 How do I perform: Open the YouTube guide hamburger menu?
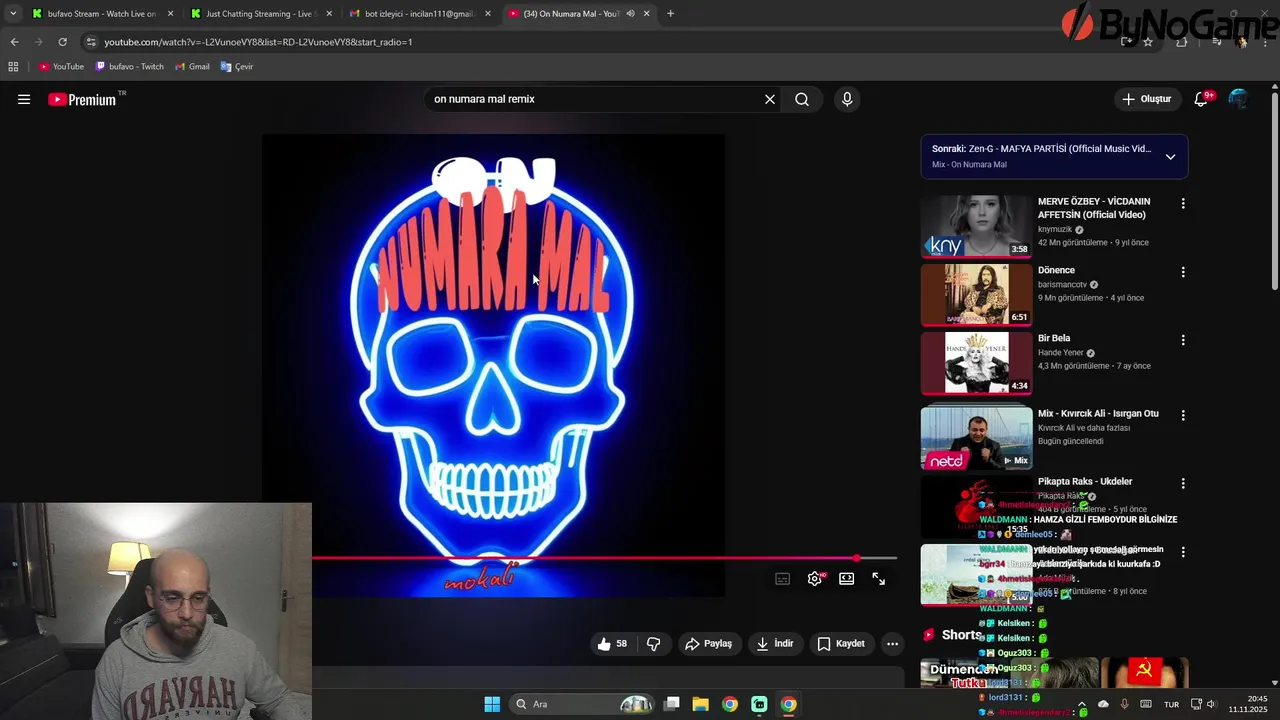click(x=24, y=99)
